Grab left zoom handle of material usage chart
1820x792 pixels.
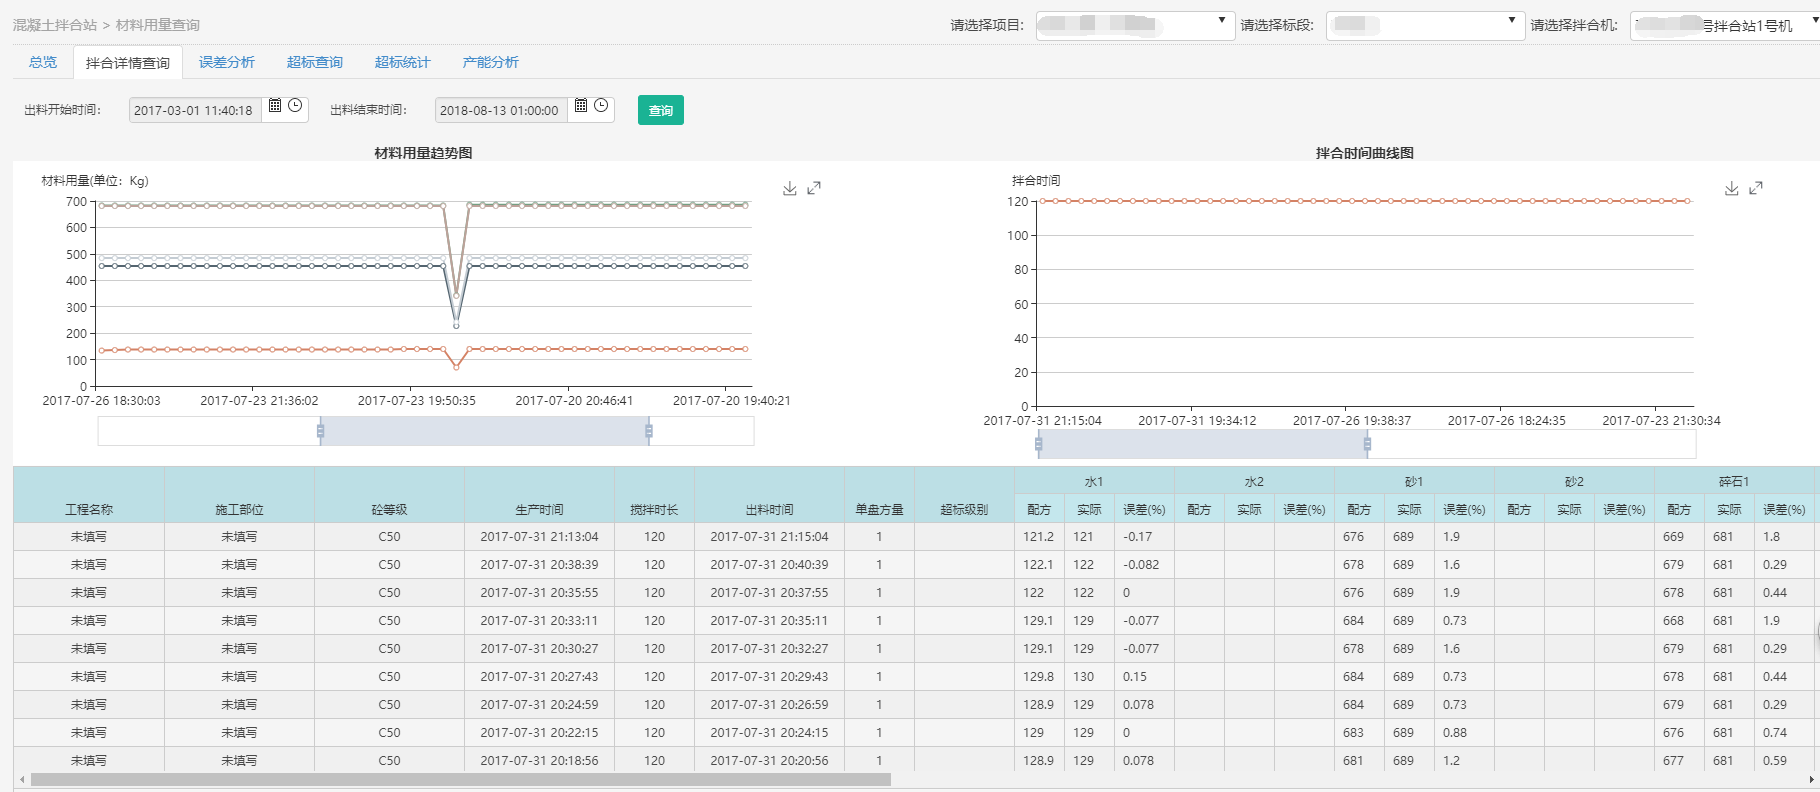(320, 431)
